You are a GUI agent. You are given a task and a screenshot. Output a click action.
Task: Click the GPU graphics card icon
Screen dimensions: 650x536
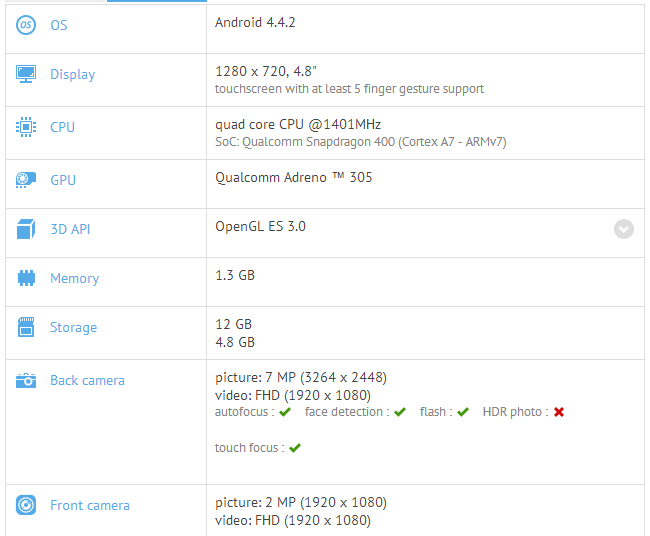click(x=26, y=180)
